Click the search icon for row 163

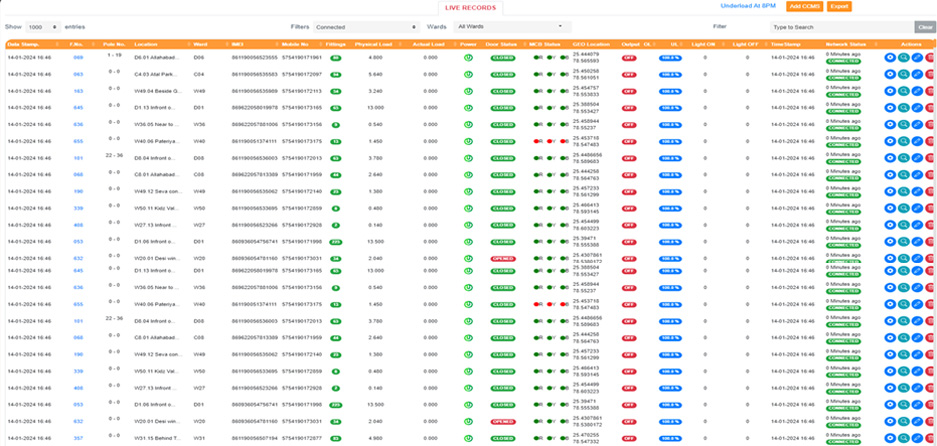pyautogui.click(x=904, y=91)
